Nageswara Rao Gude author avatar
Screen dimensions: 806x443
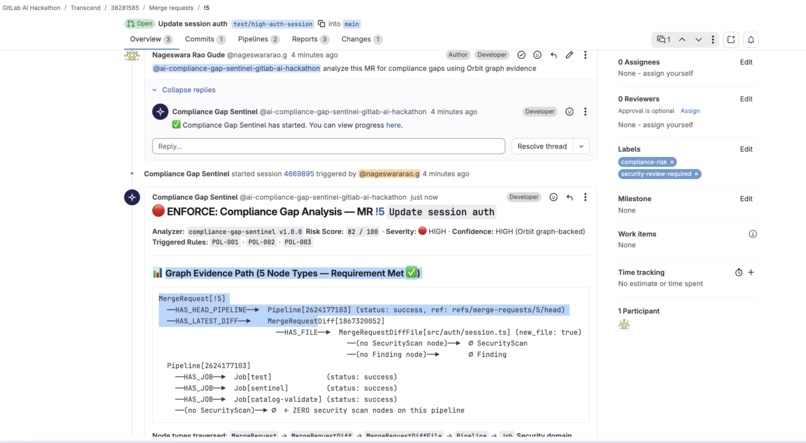132,55
